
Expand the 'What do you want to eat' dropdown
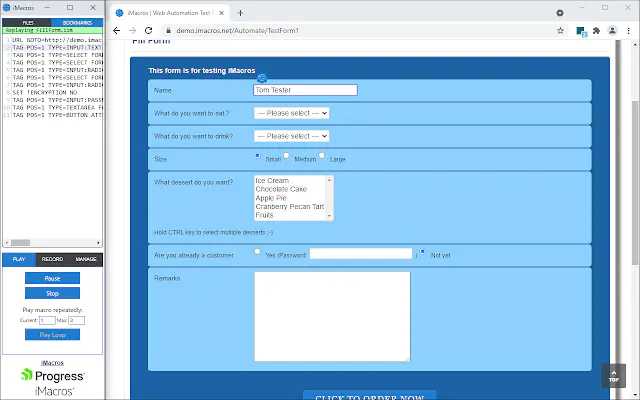tap(291, 113)
